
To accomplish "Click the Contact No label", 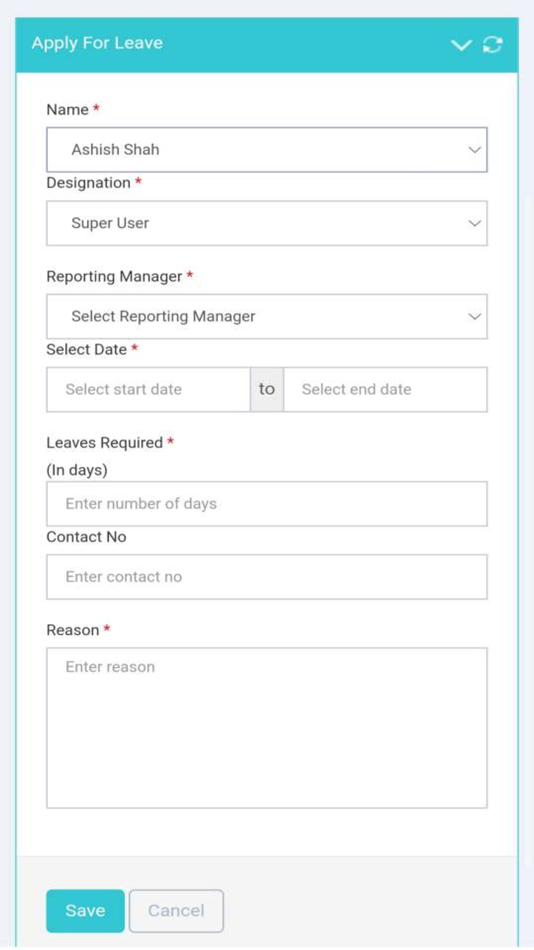I will [86, 537].
